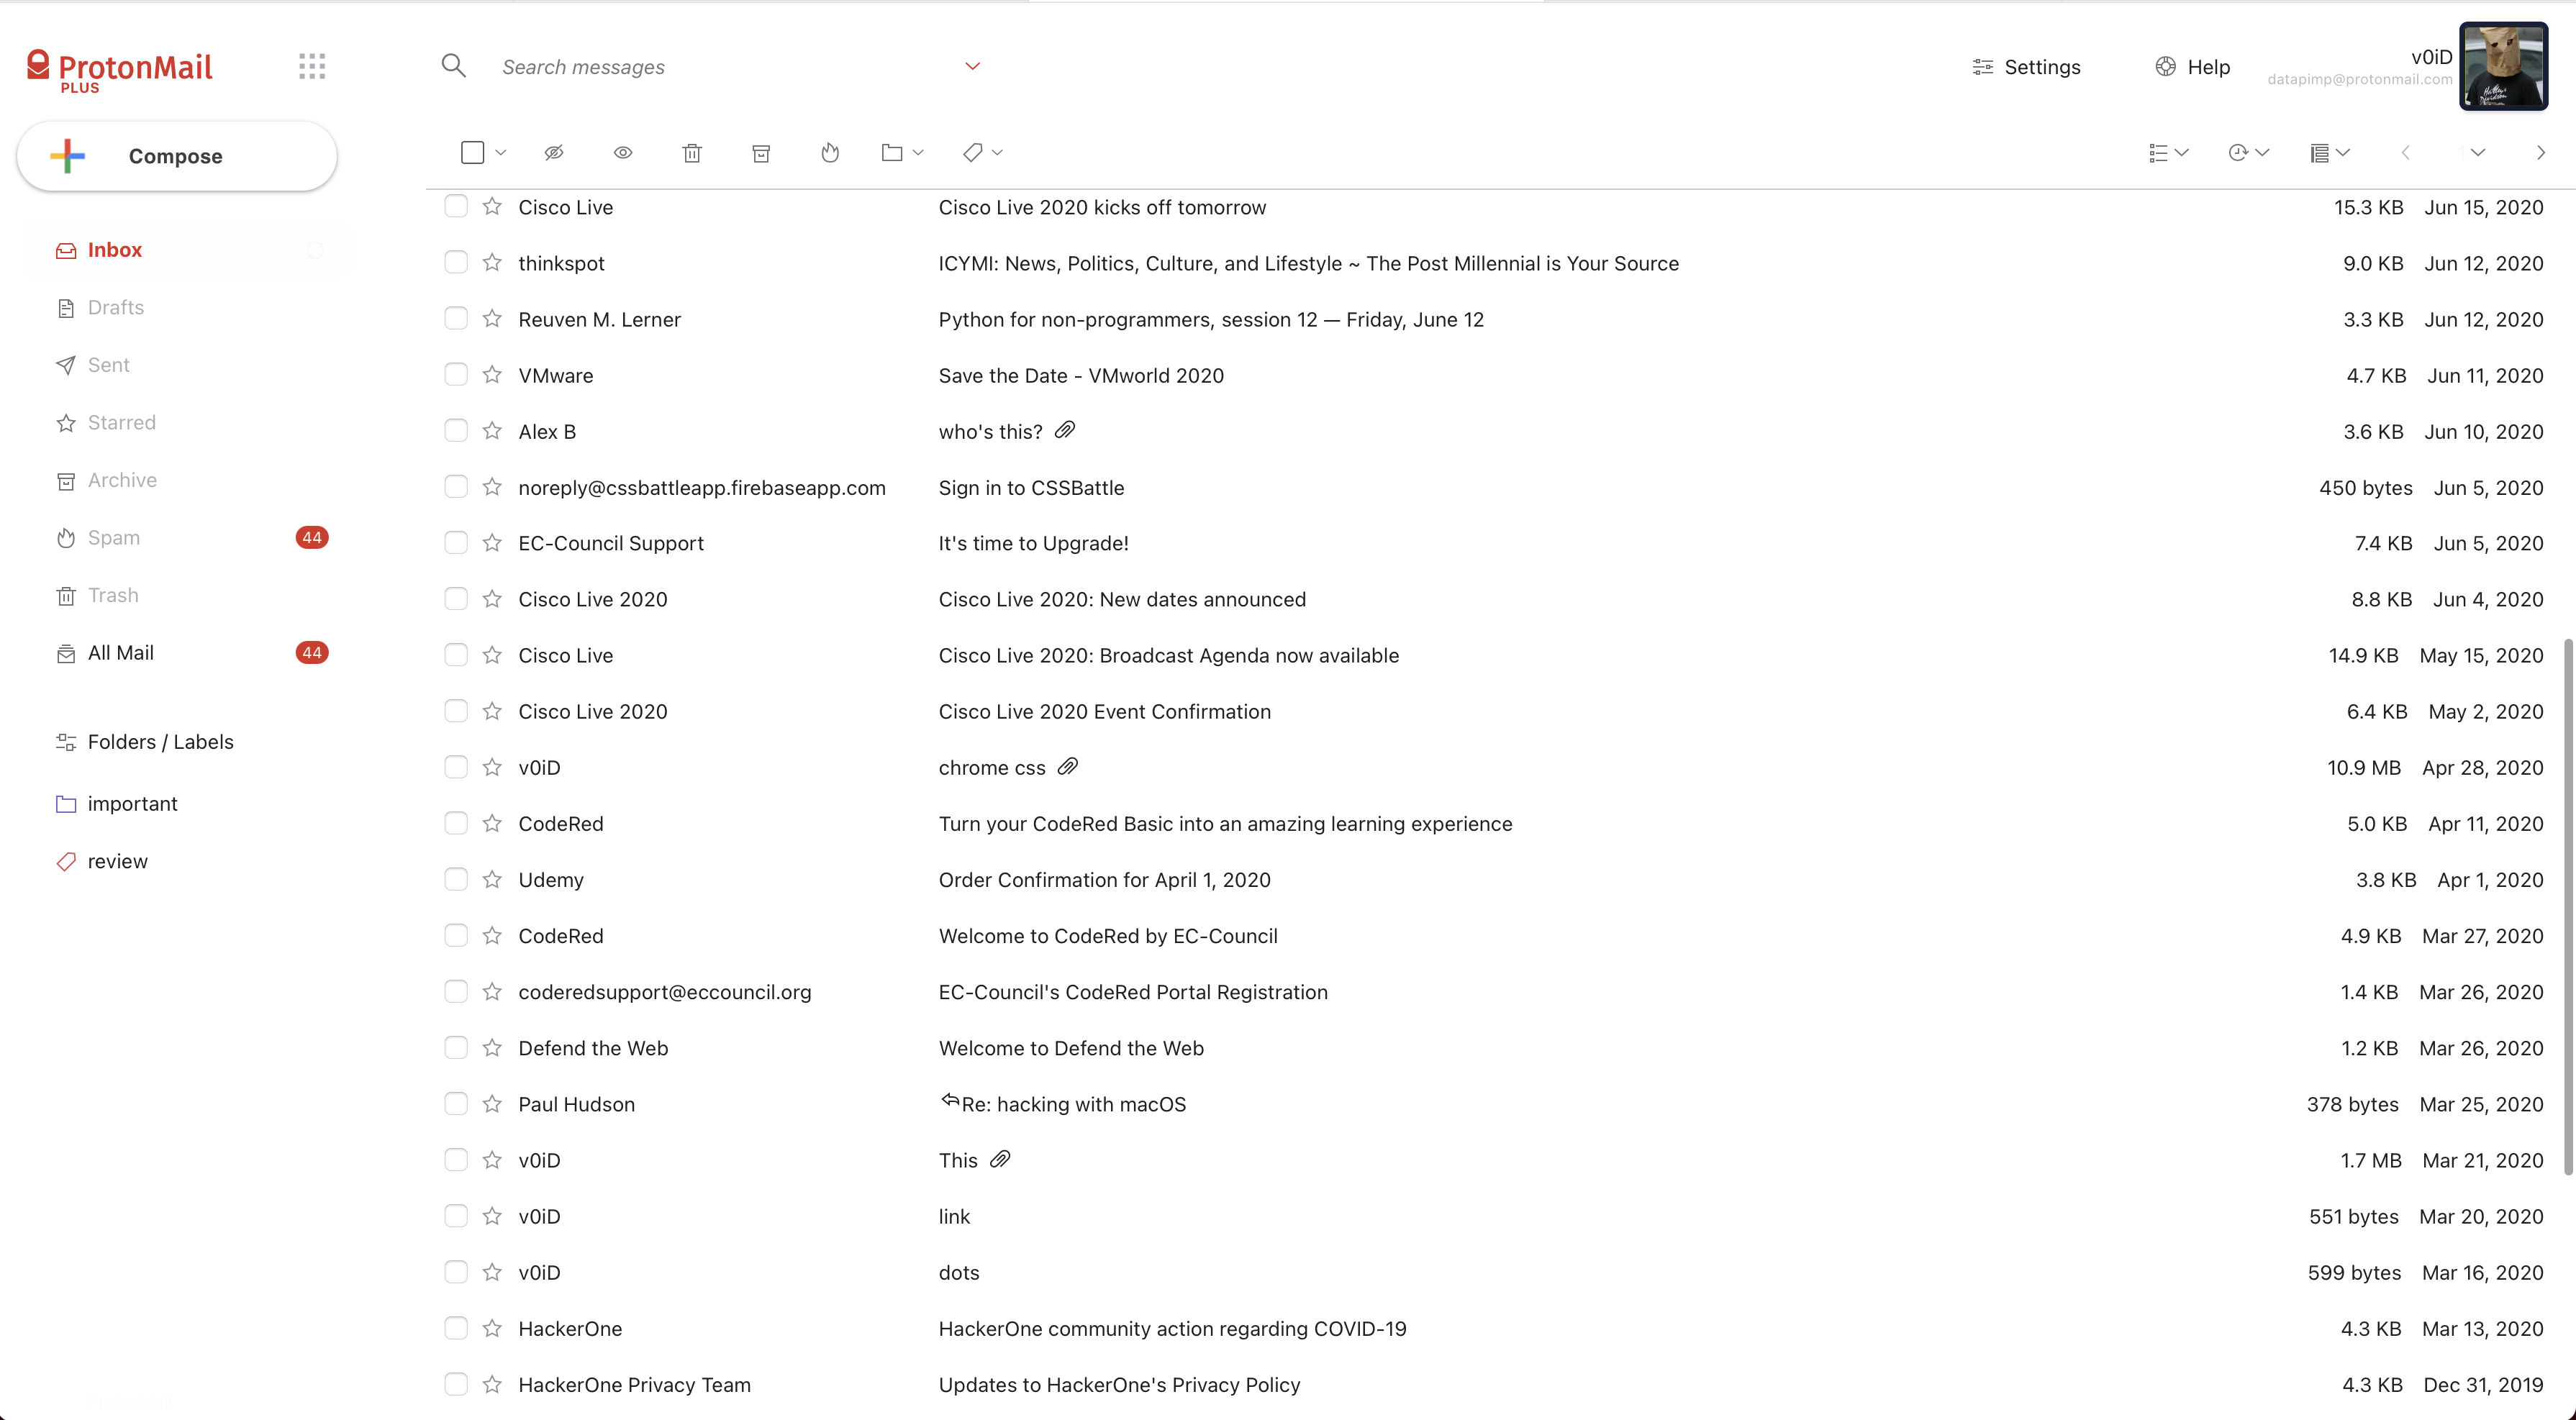Screen dimensions: 2576x1420
Task: Star the Alex B email
Action: 492,431
